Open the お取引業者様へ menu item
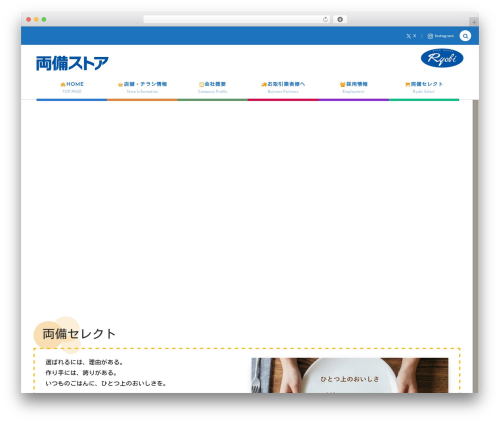 [x=283, y=88]
